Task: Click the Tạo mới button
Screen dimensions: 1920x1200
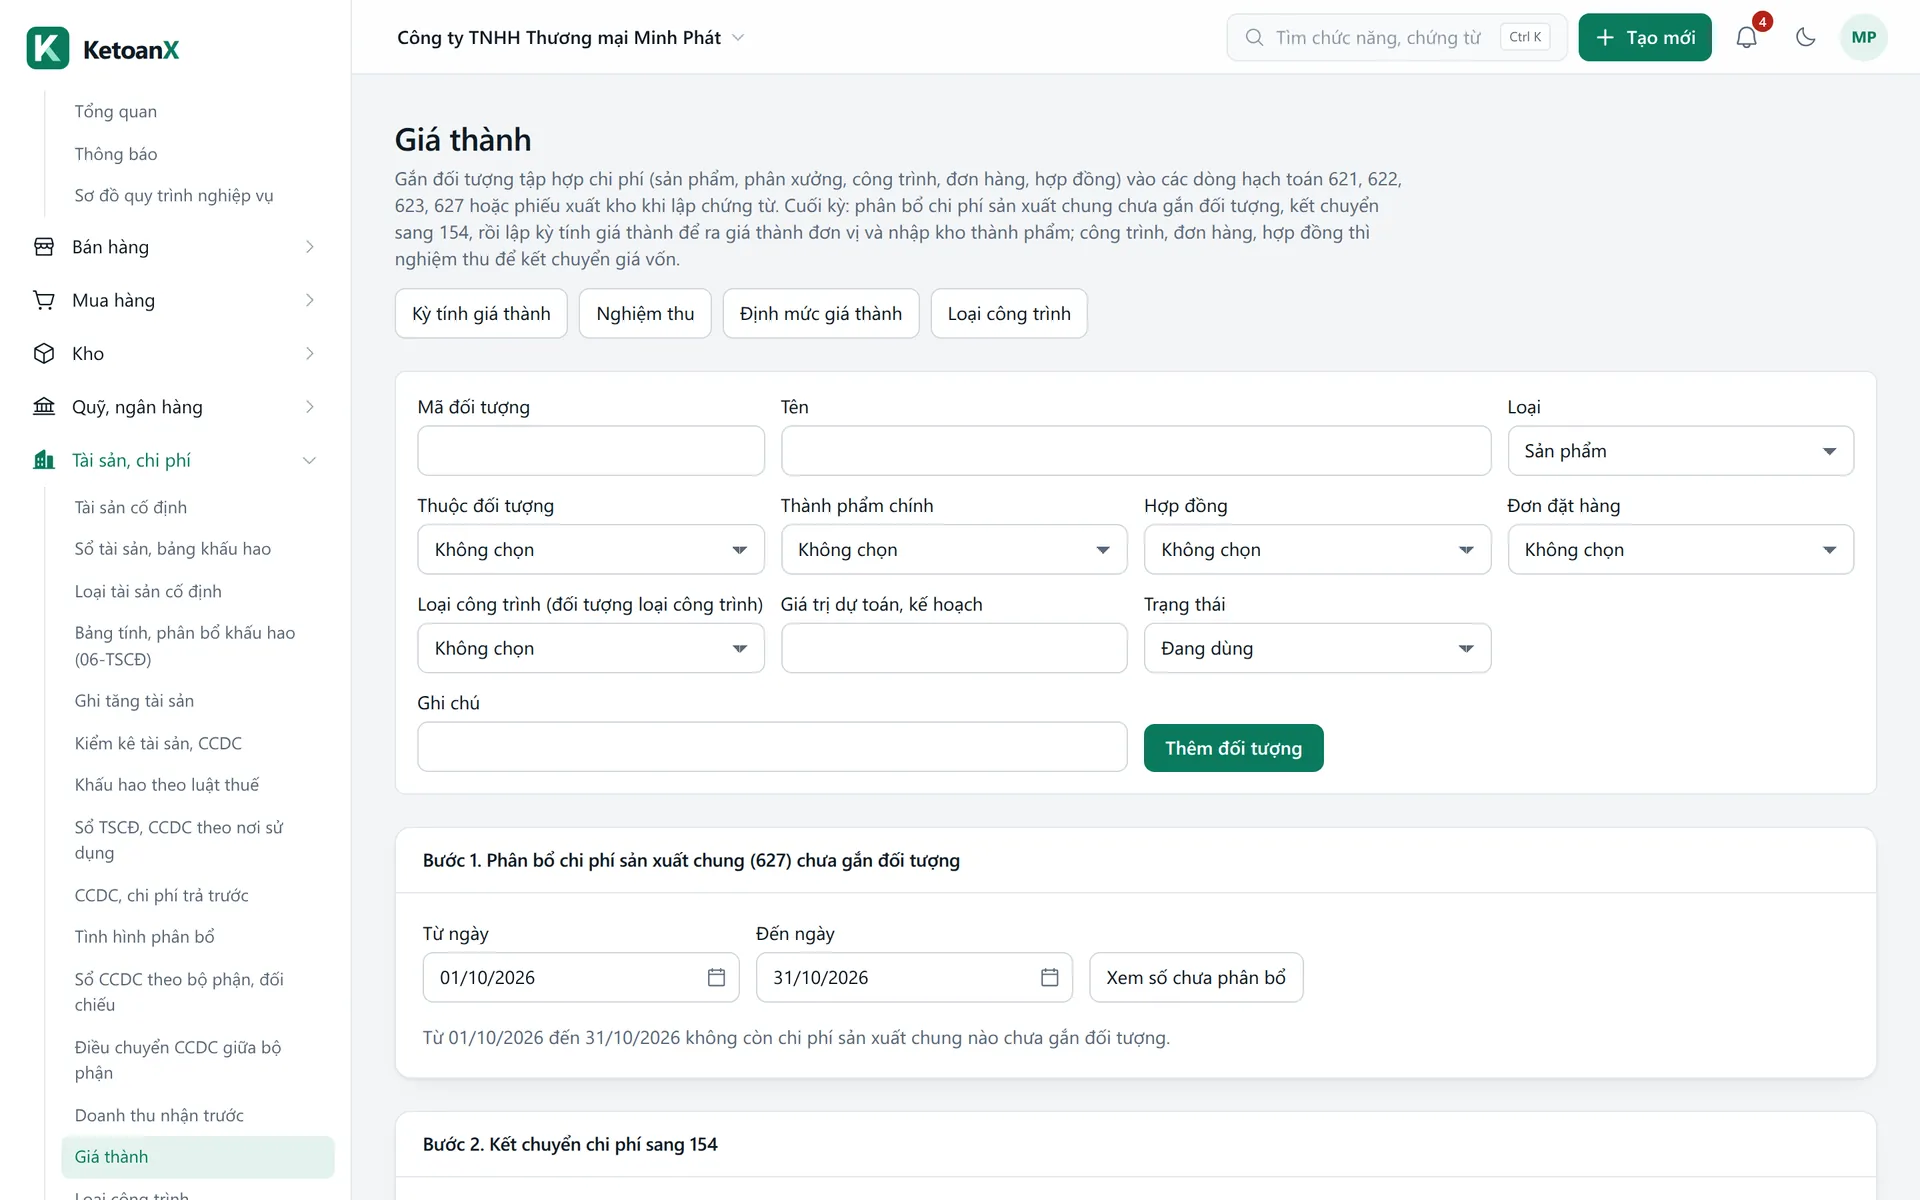Action: pyautogui.click(x=1645, y=38)
